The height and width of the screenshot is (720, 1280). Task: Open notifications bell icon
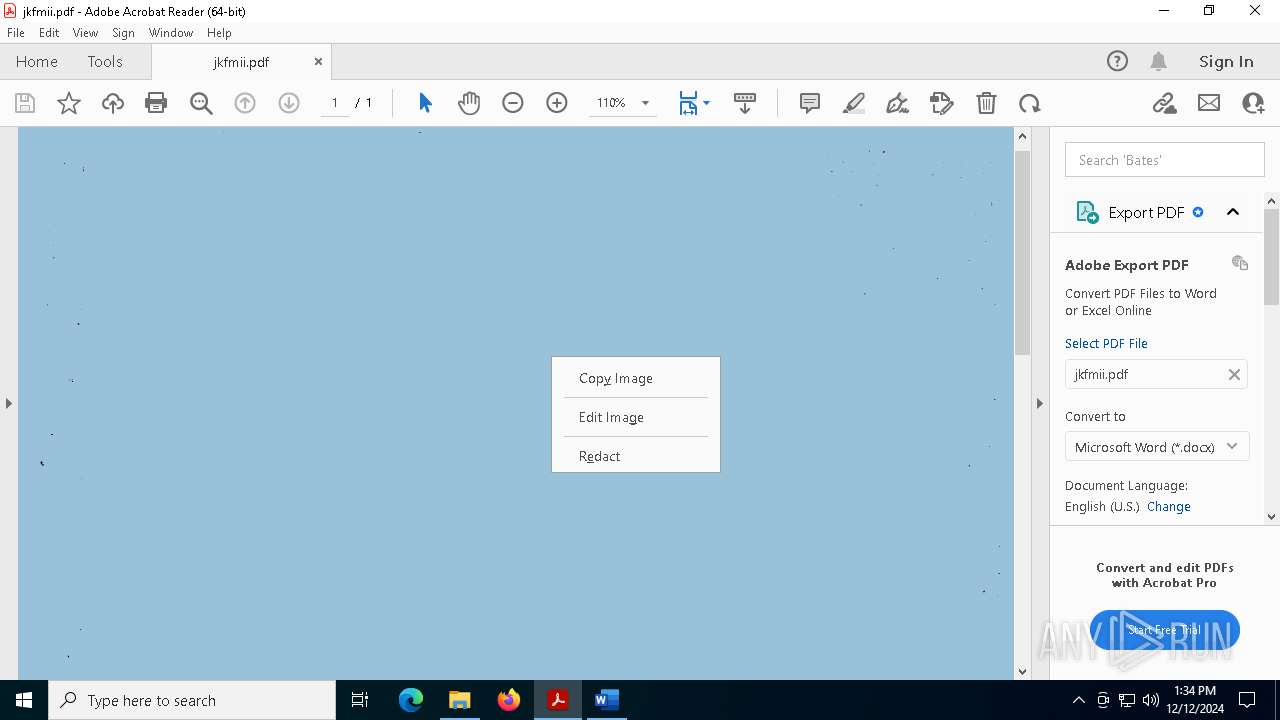click(x=1158, y=61)
